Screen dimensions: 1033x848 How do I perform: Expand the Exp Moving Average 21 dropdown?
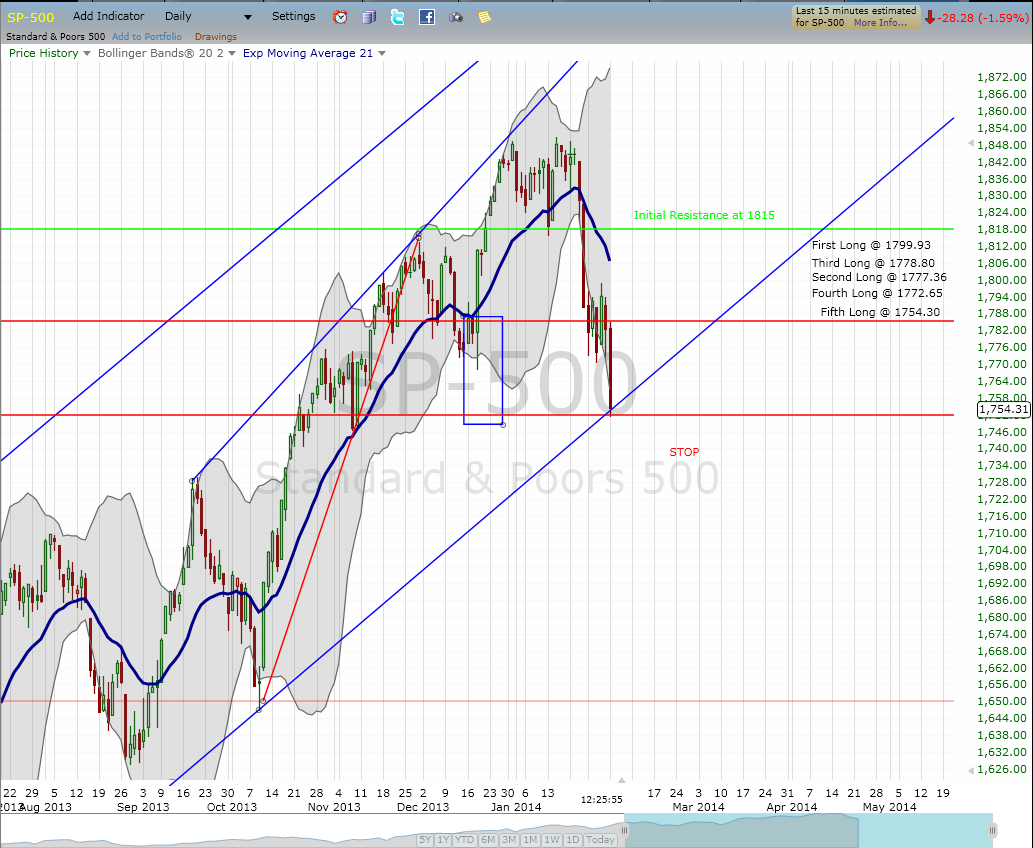pos(381,53)
